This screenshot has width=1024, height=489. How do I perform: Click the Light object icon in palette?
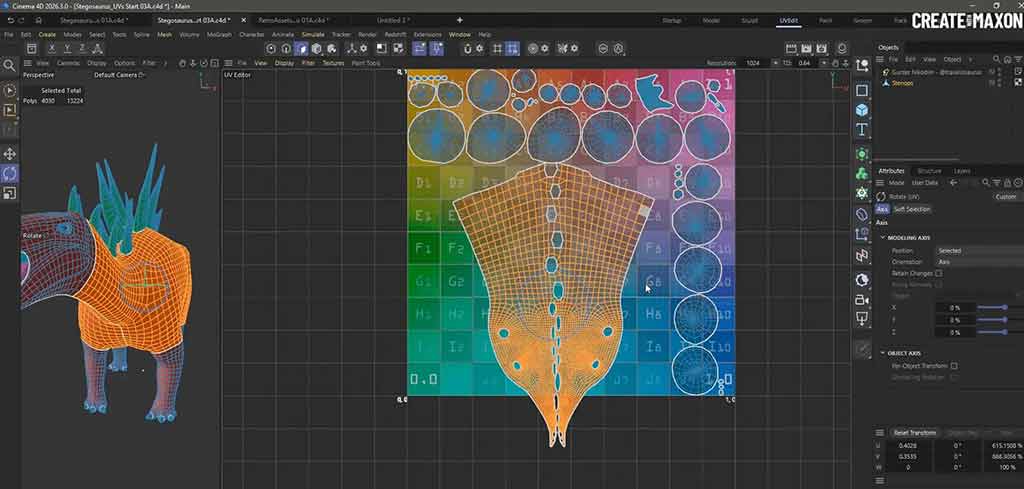click(x=862, y=319)
